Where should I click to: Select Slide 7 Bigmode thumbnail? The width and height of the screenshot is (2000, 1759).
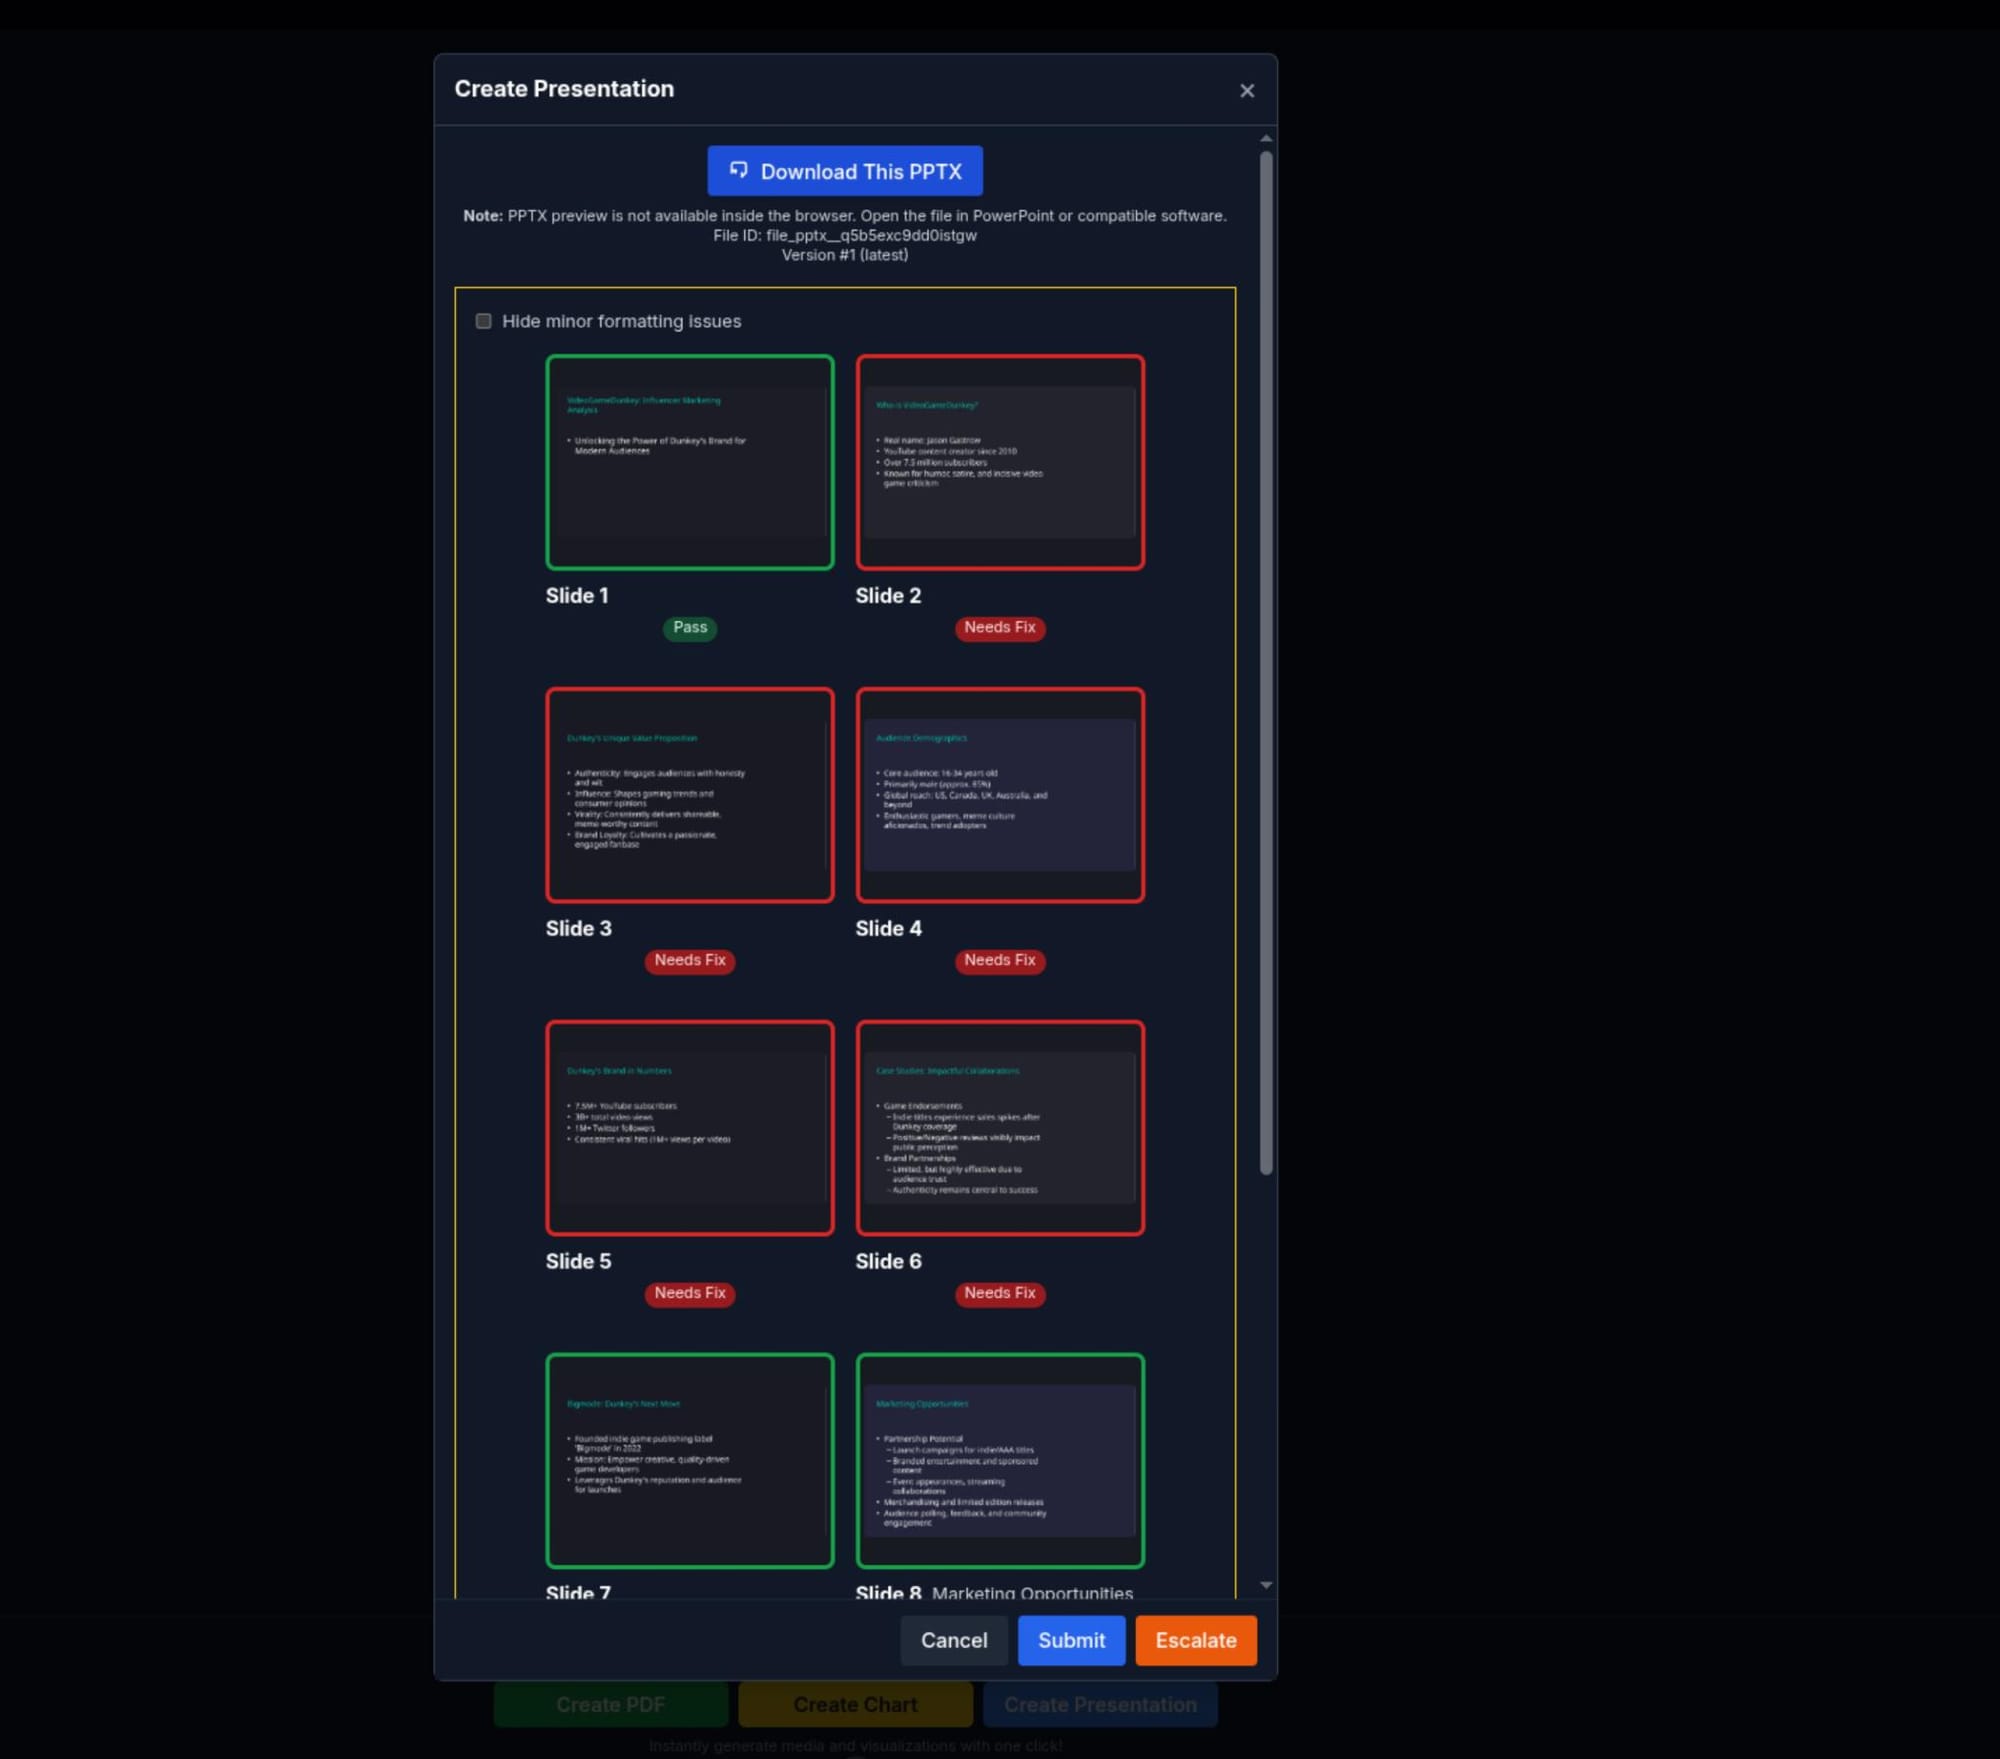tap(689, 1460)
